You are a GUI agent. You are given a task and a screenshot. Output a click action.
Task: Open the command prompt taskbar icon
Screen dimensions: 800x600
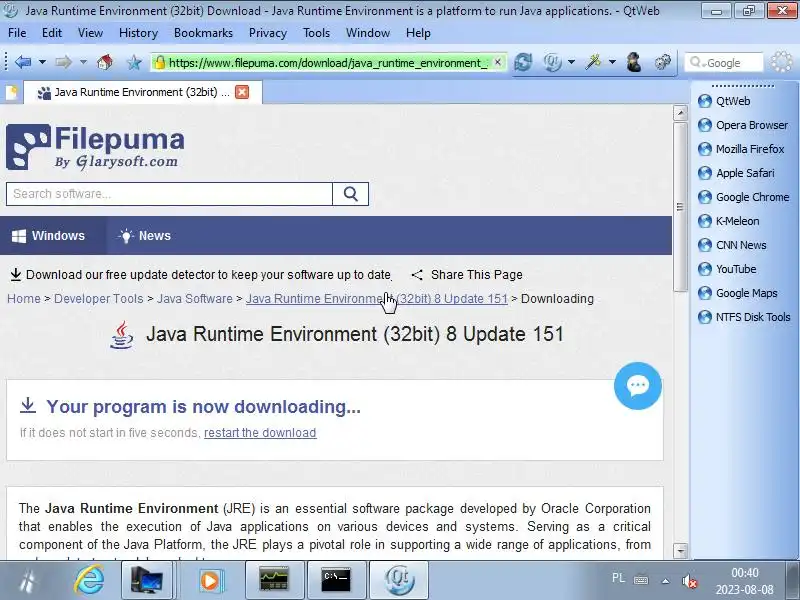pos(336,580)
